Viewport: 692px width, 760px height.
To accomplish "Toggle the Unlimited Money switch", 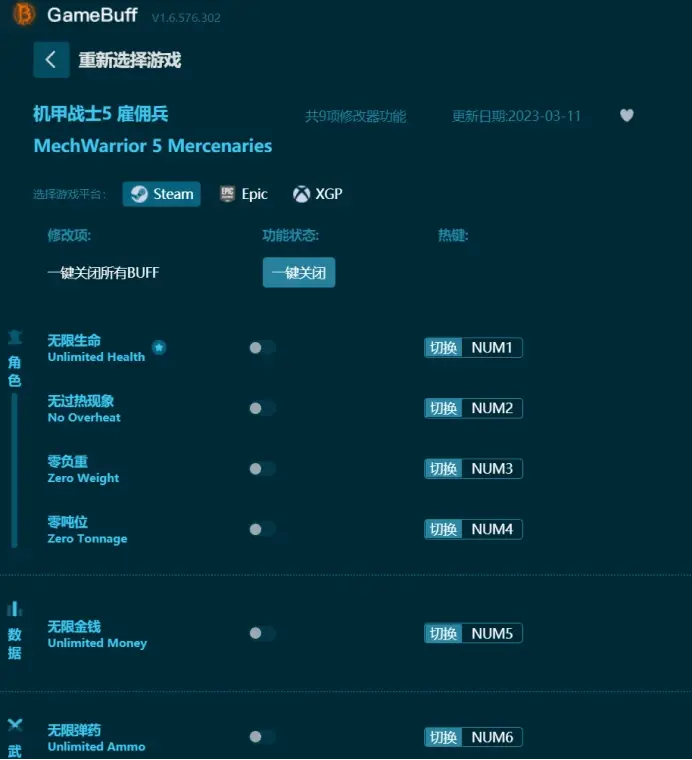I will click(262, 633).
